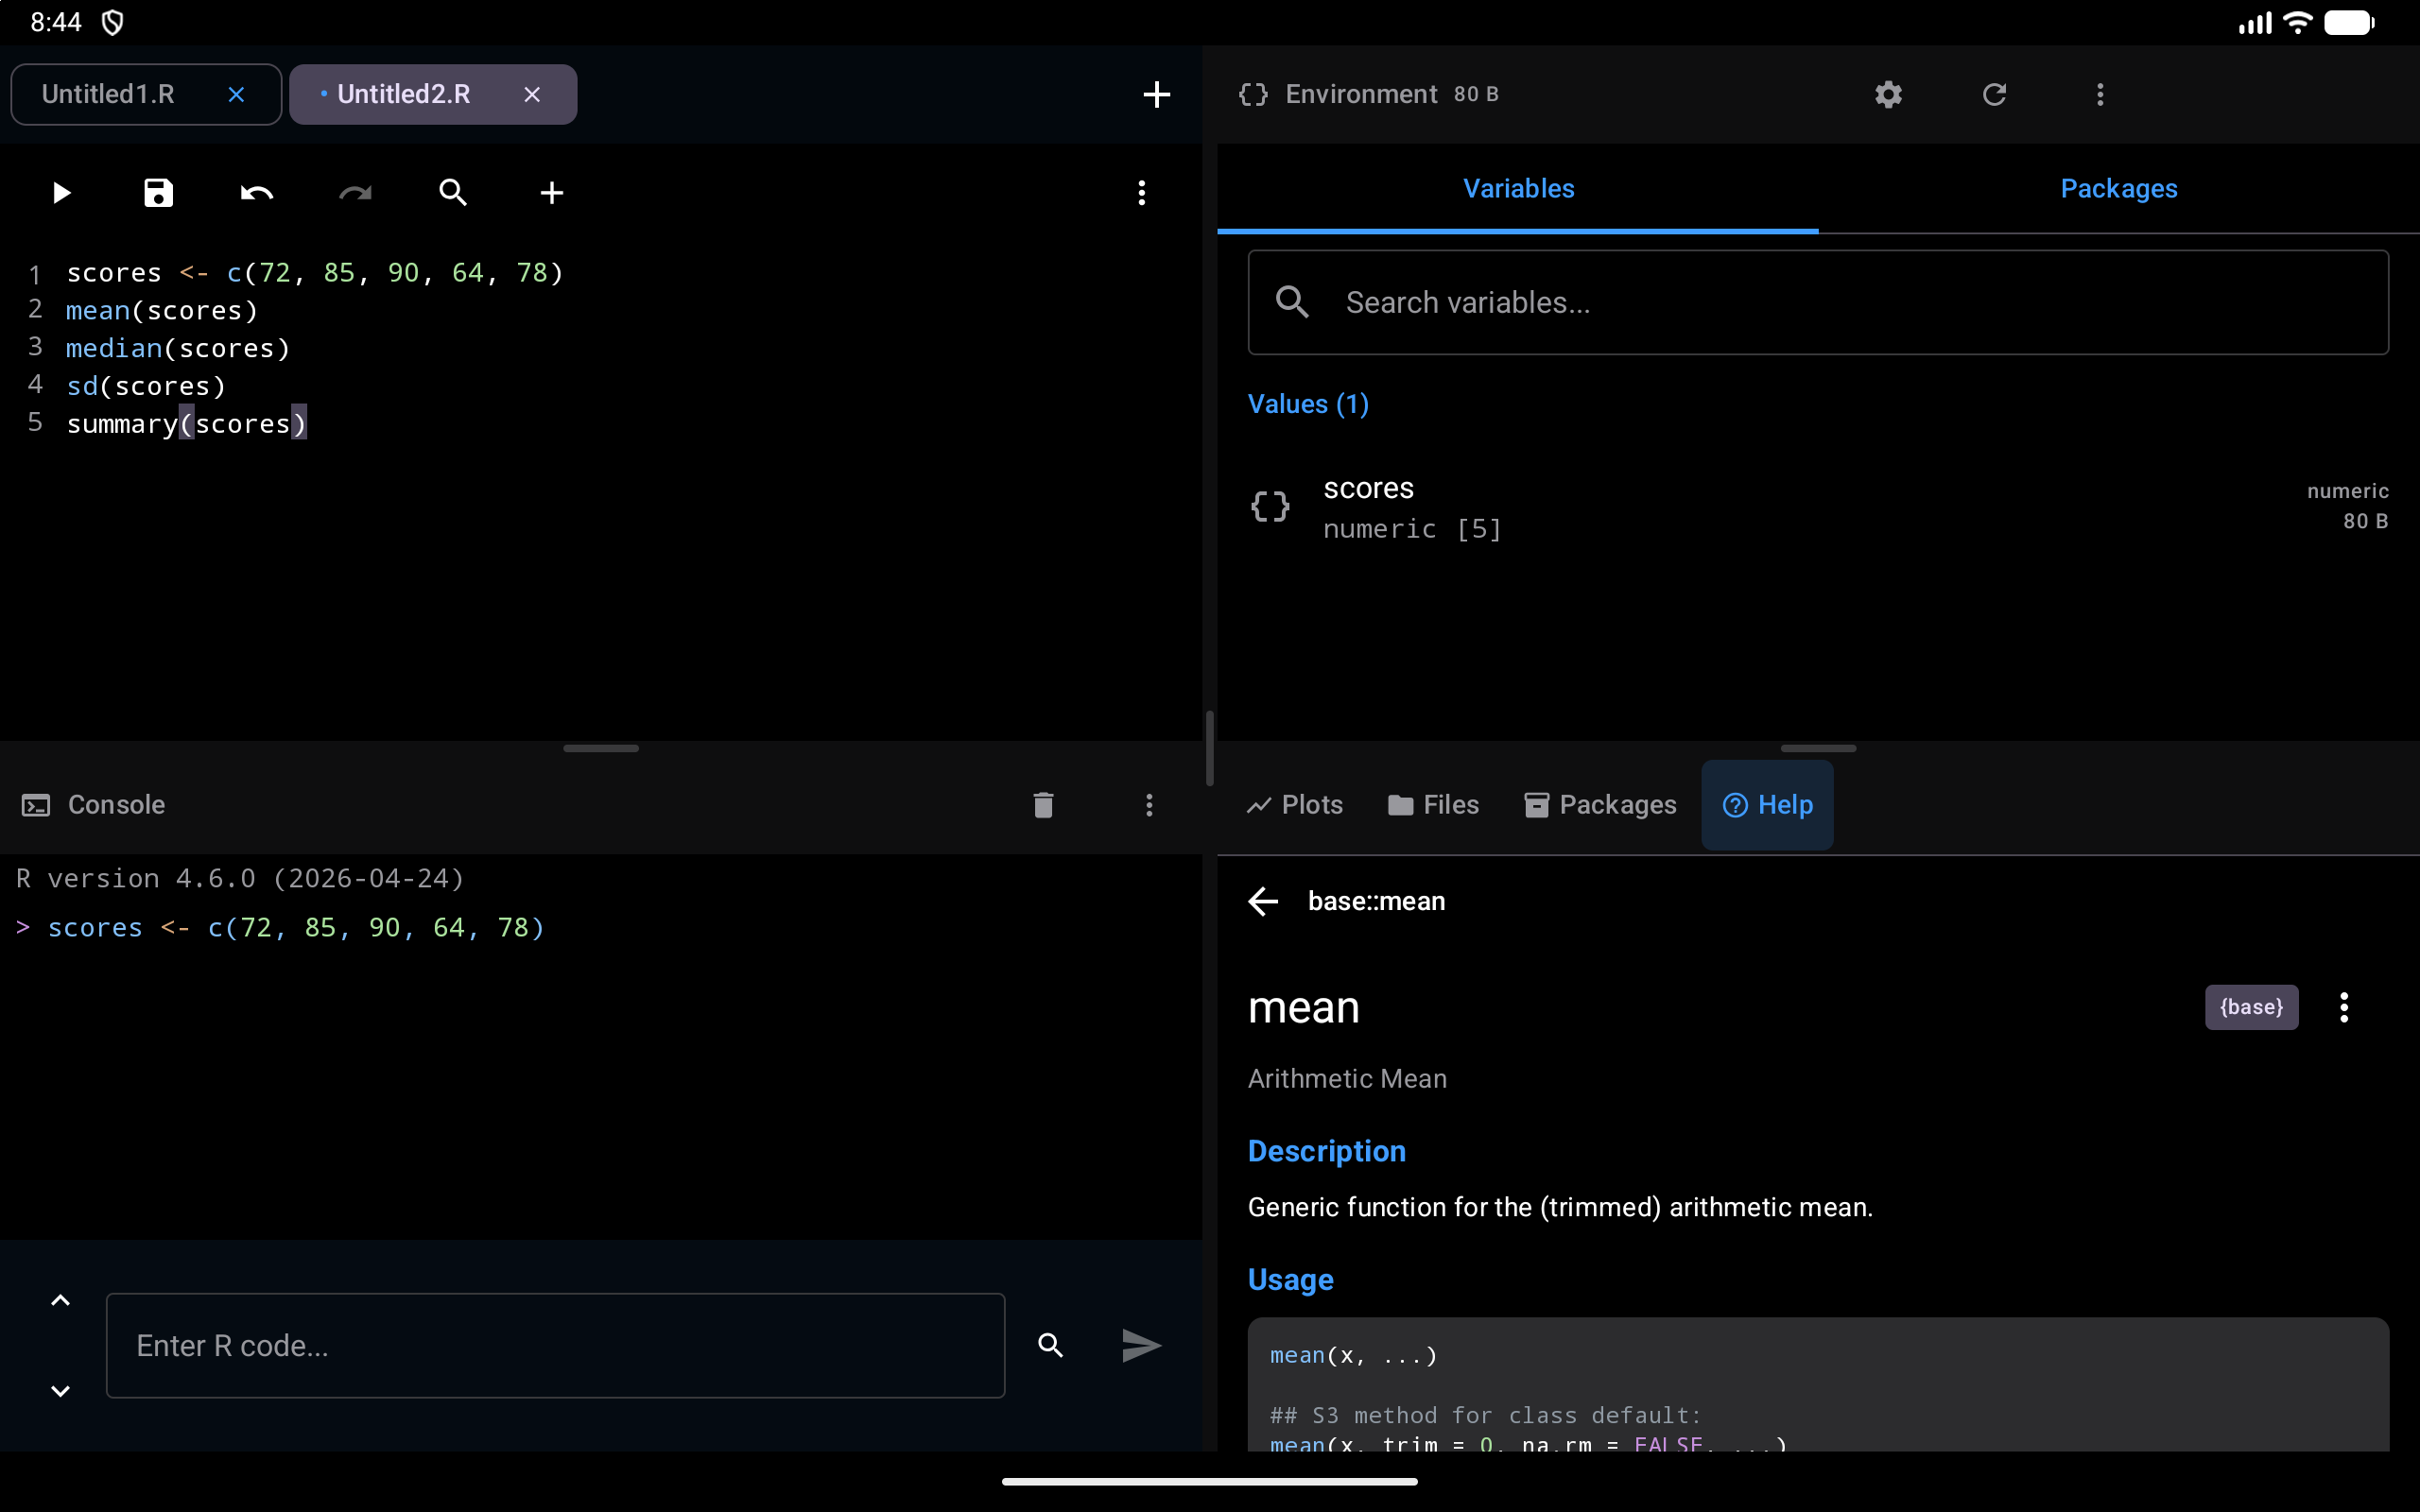Click the Wi-Fi status icon
This screenshot has height=1512, width=2420.
point(2298,22)
